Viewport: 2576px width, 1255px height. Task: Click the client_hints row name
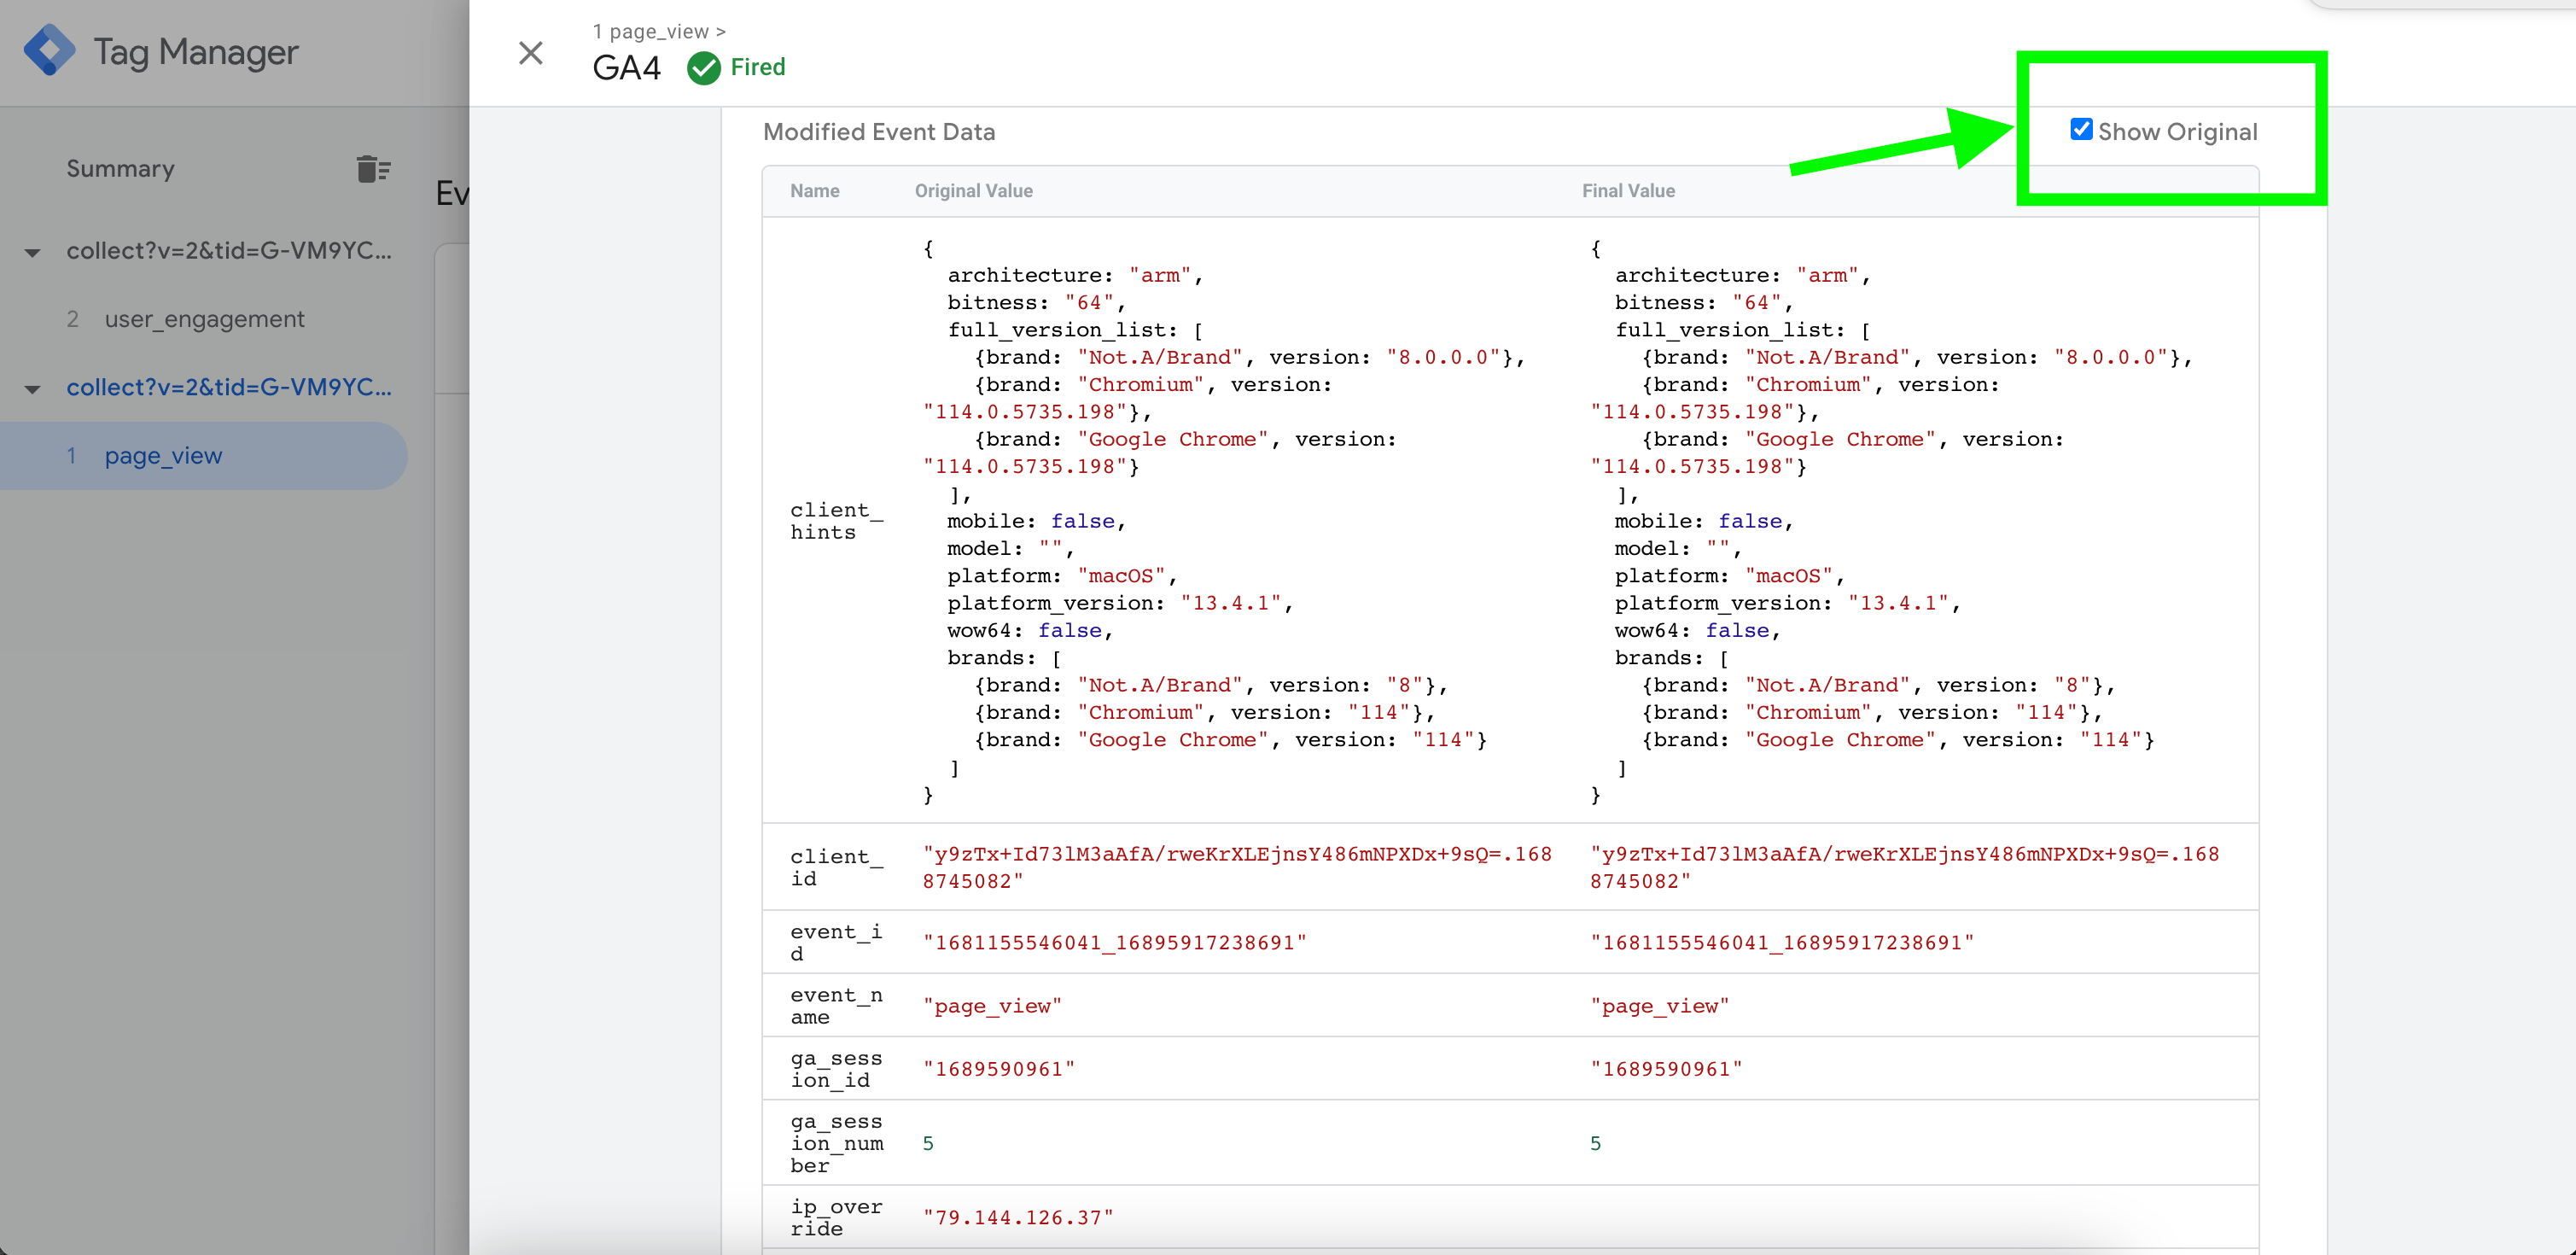tap(836, 521)
